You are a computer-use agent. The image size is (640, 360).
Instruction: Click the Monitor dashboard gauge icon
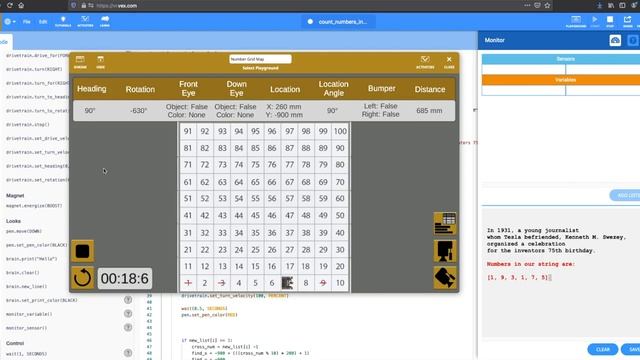pos(615,40)
